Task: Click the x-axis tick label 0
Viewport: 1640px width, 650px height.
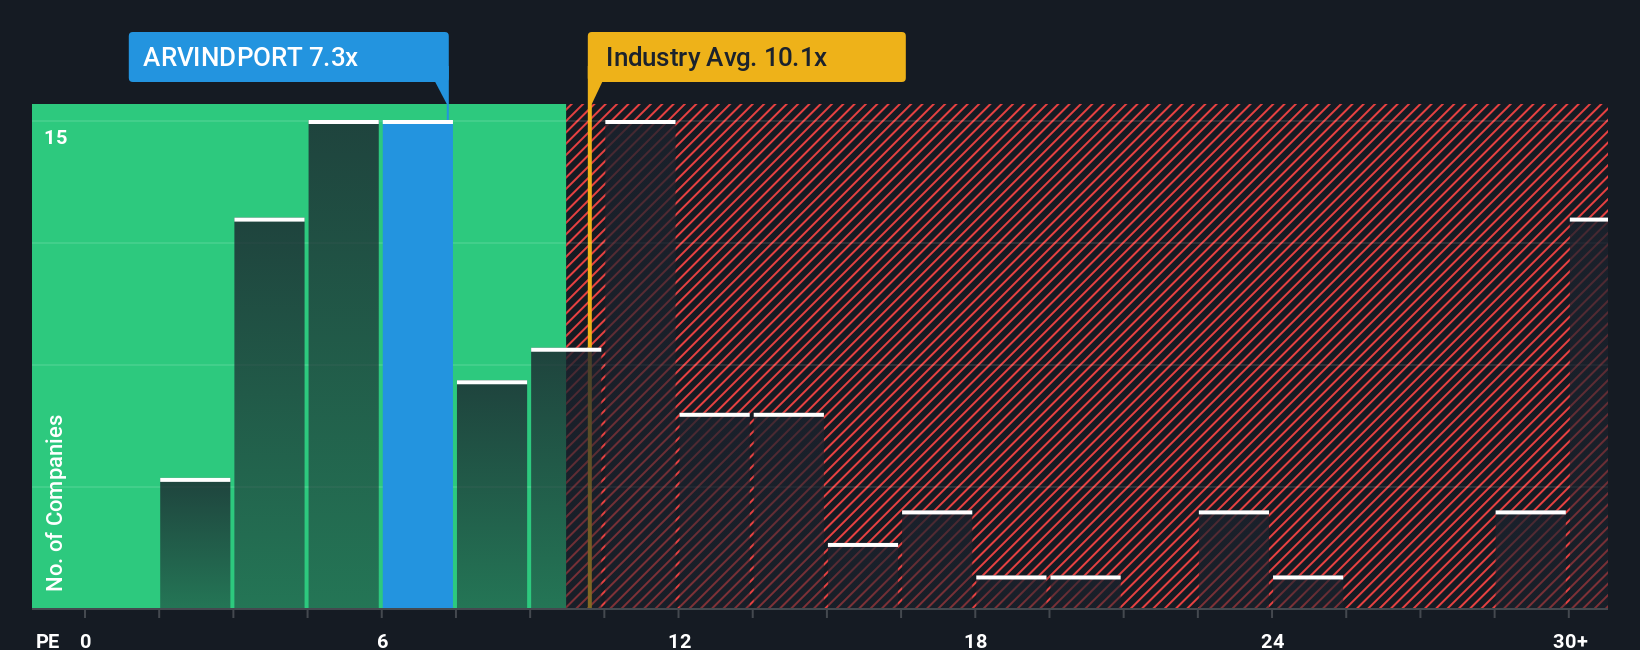Action: [86, 640]
